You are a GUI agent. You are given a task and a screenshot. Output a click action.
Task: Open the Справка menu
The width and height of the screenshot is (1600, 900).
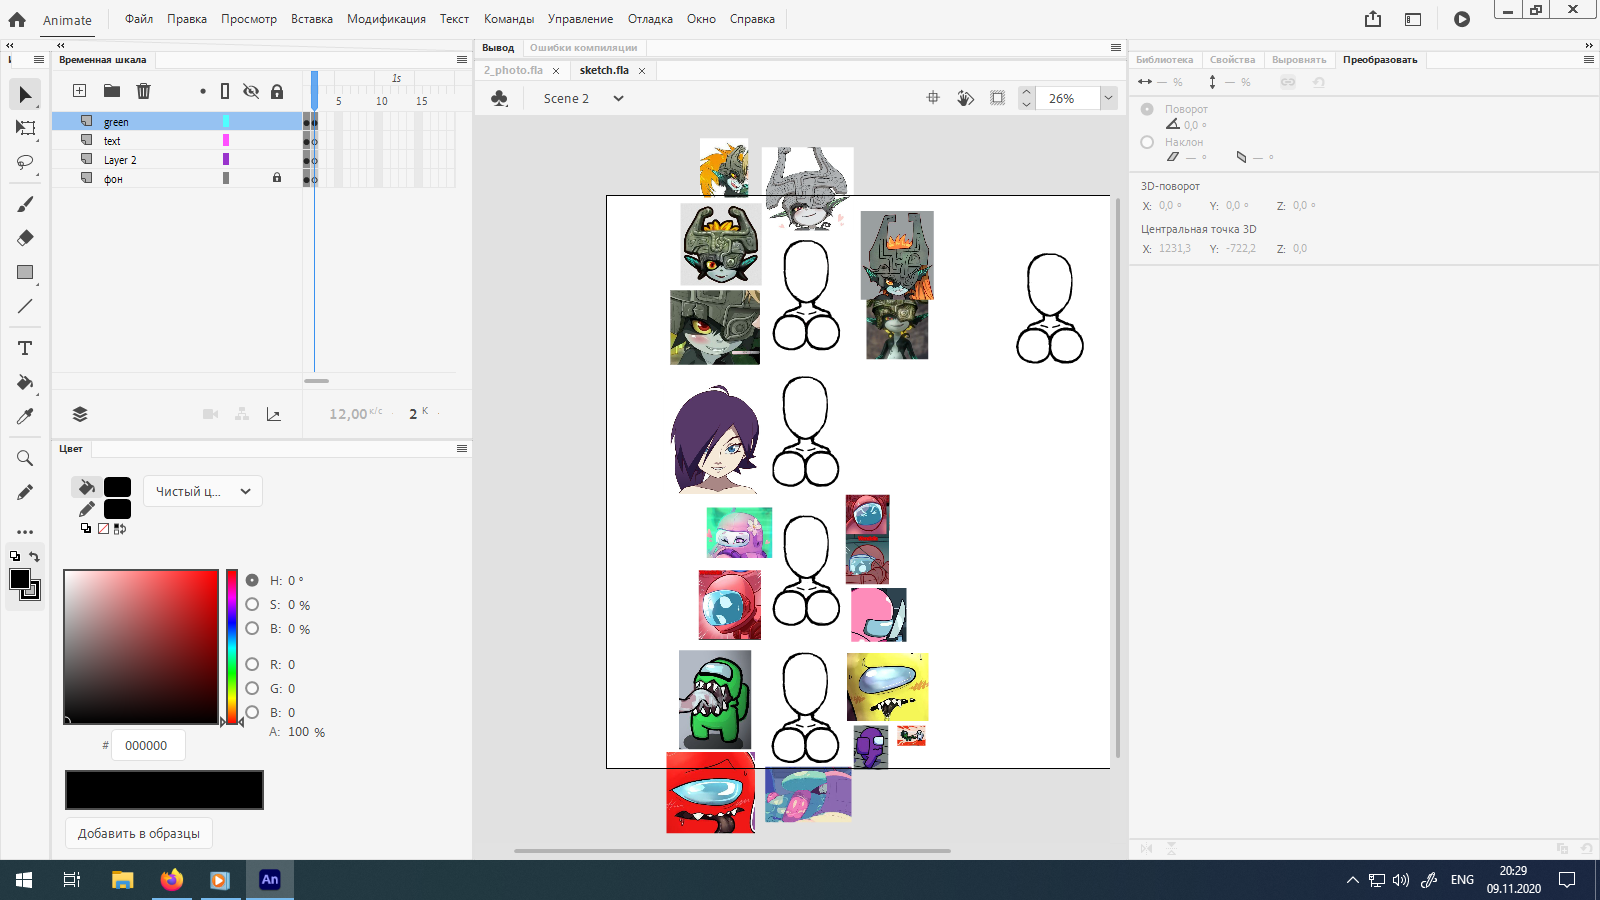[x=752, y=19]
